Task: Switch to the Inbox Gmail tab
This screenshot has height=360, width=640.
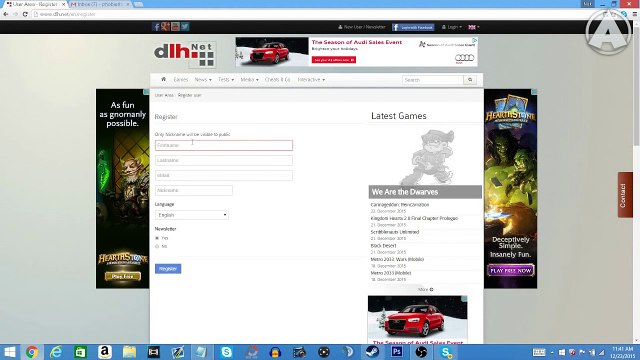Action: point(100,4)
